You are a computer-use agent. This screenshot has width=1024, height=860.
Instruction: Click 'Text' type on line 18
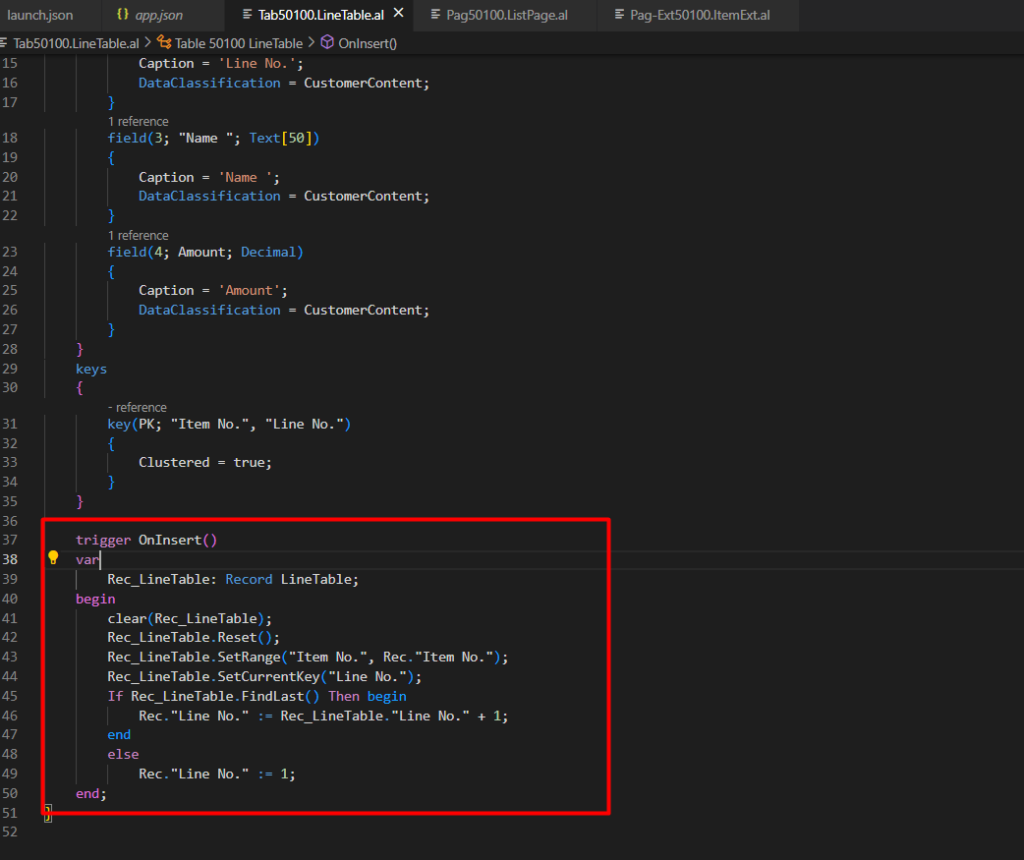[x=264, y=138]
